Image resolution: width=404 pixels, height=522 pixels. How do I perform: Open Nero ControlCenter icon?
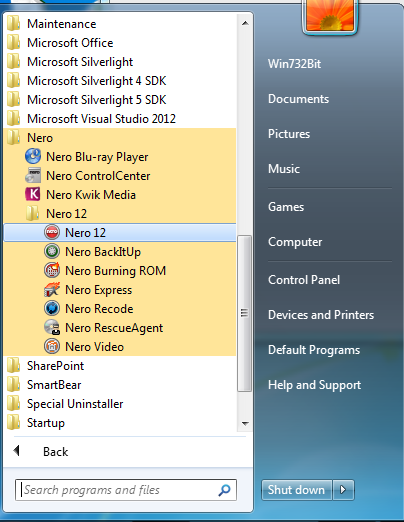[33, 176]
